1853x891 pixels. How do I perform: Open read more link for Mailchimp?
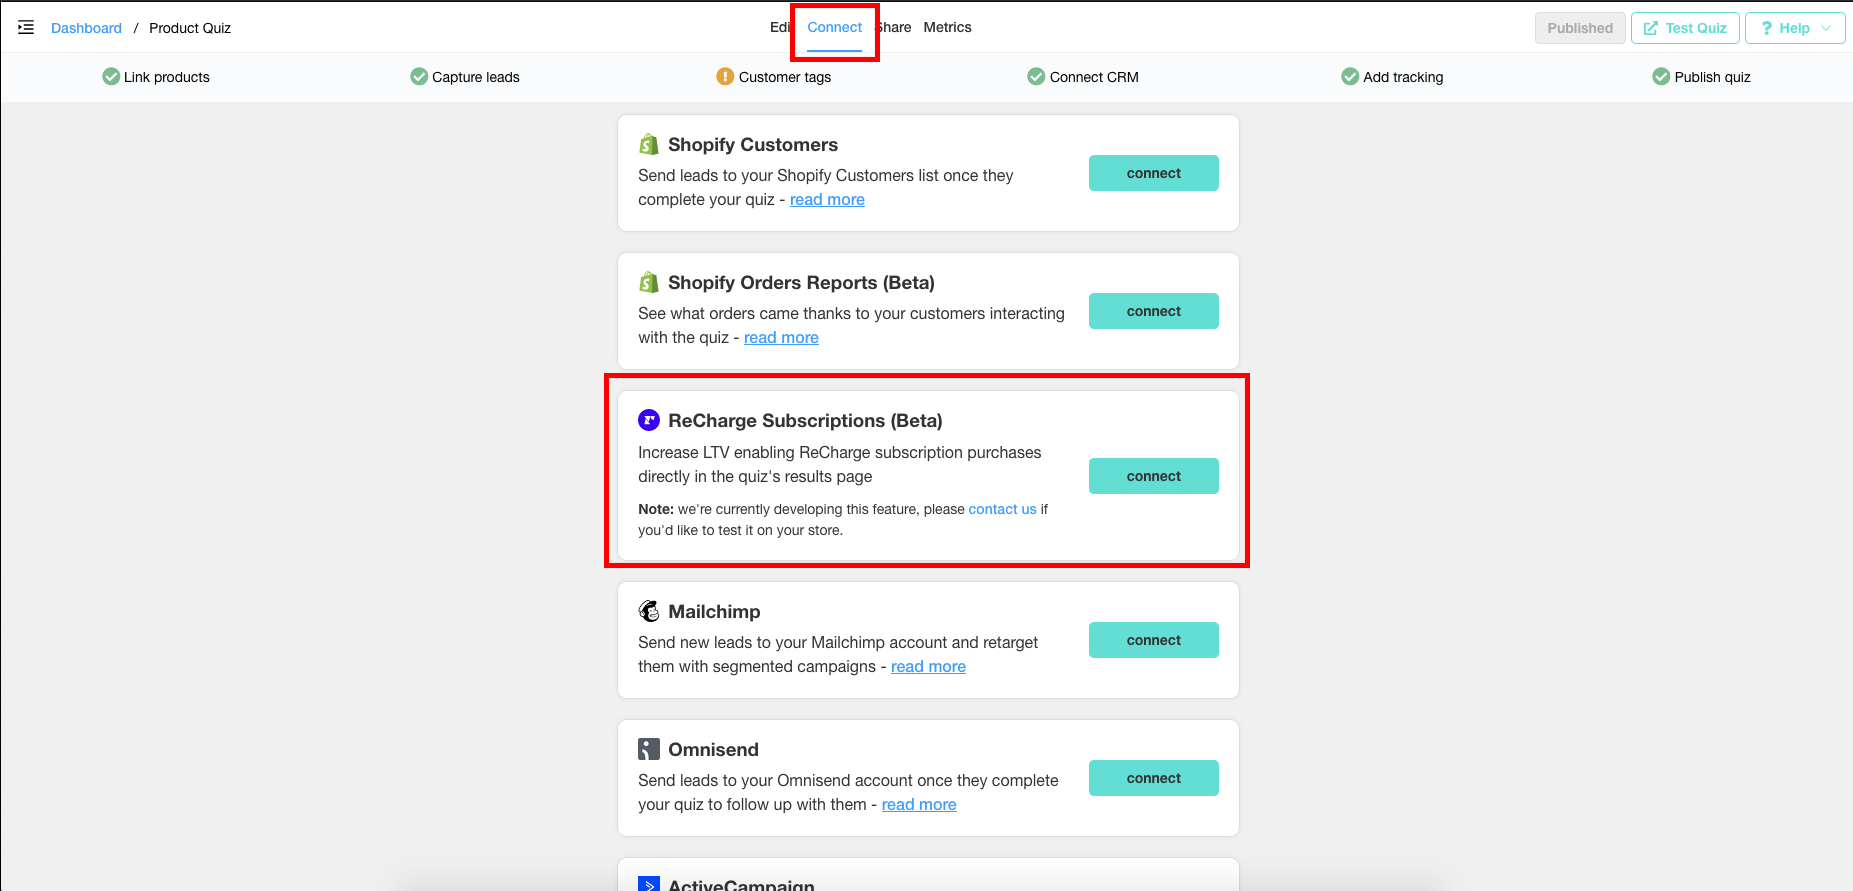coord(928,667)
